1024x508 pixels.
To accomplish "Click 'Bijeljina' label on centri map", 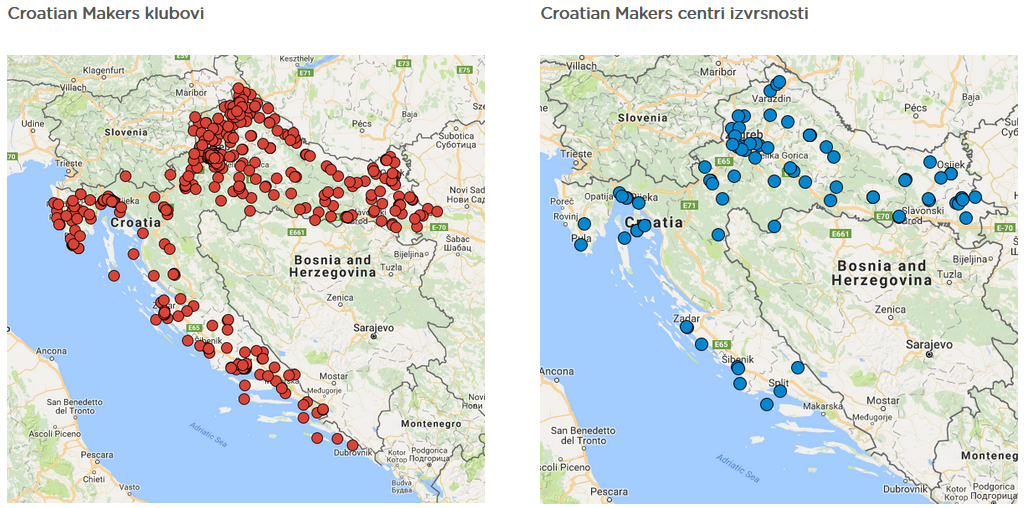I will click(968, 259).
